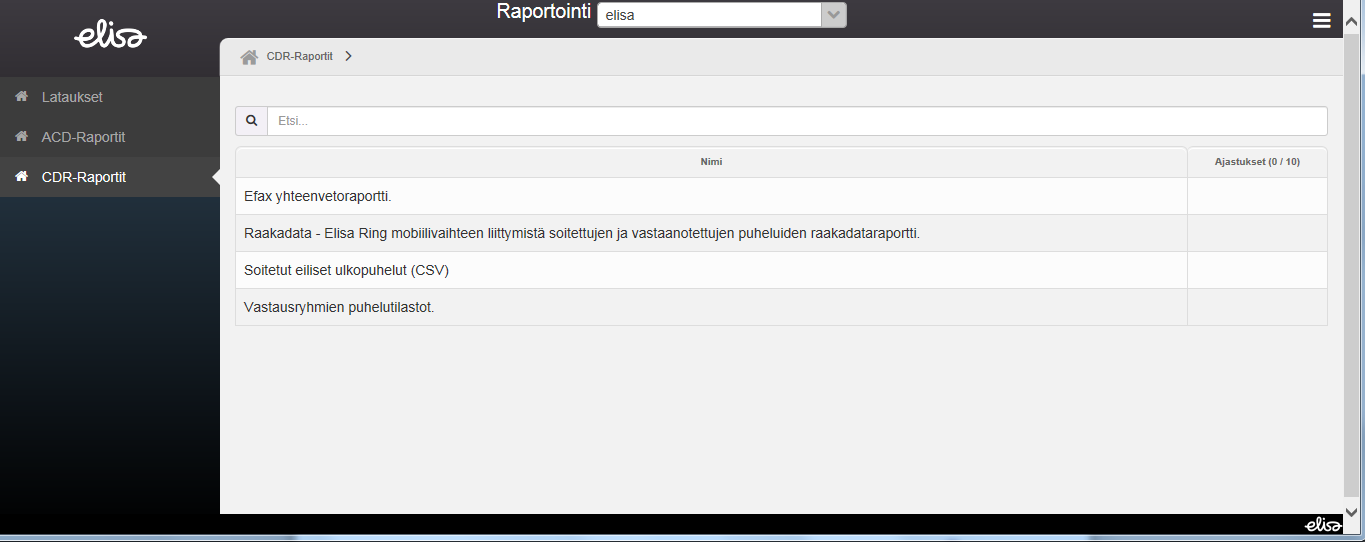The height and width of the screenshot is (542, 1365).
Task: Click the vertical scrollbar thumb
Action: pos(1353,265)
